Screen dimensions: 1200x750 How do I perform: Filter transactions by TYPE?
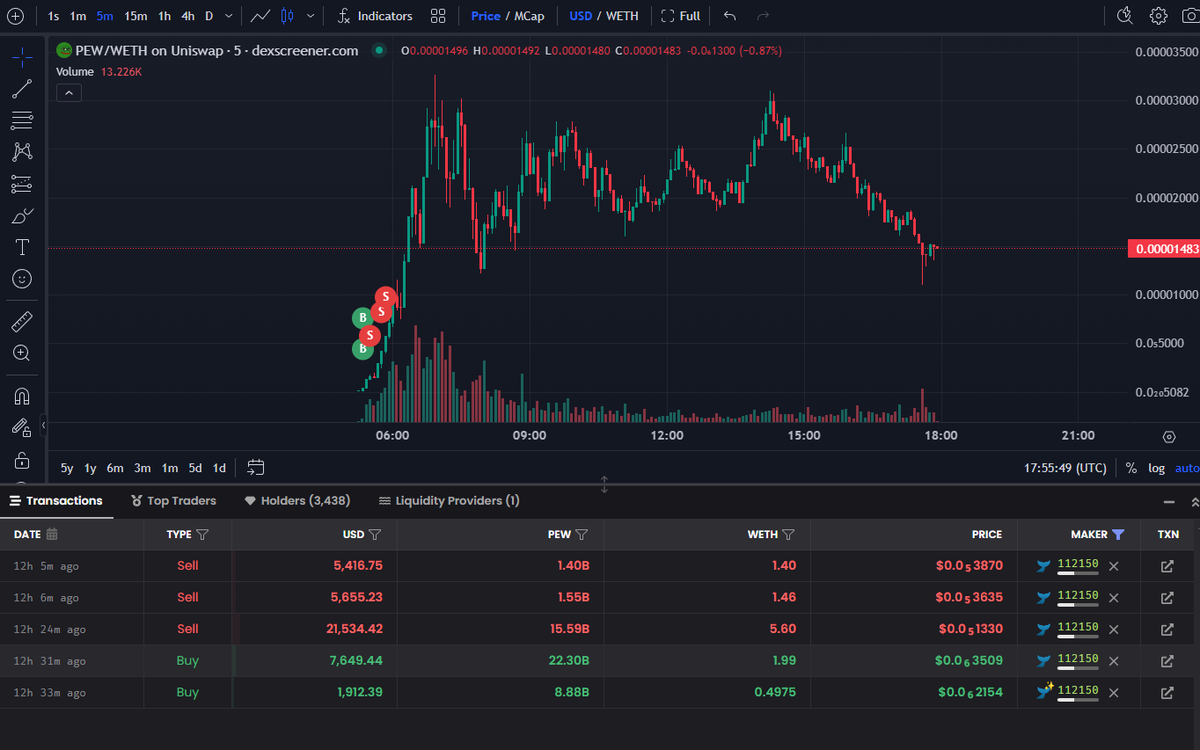202,534
